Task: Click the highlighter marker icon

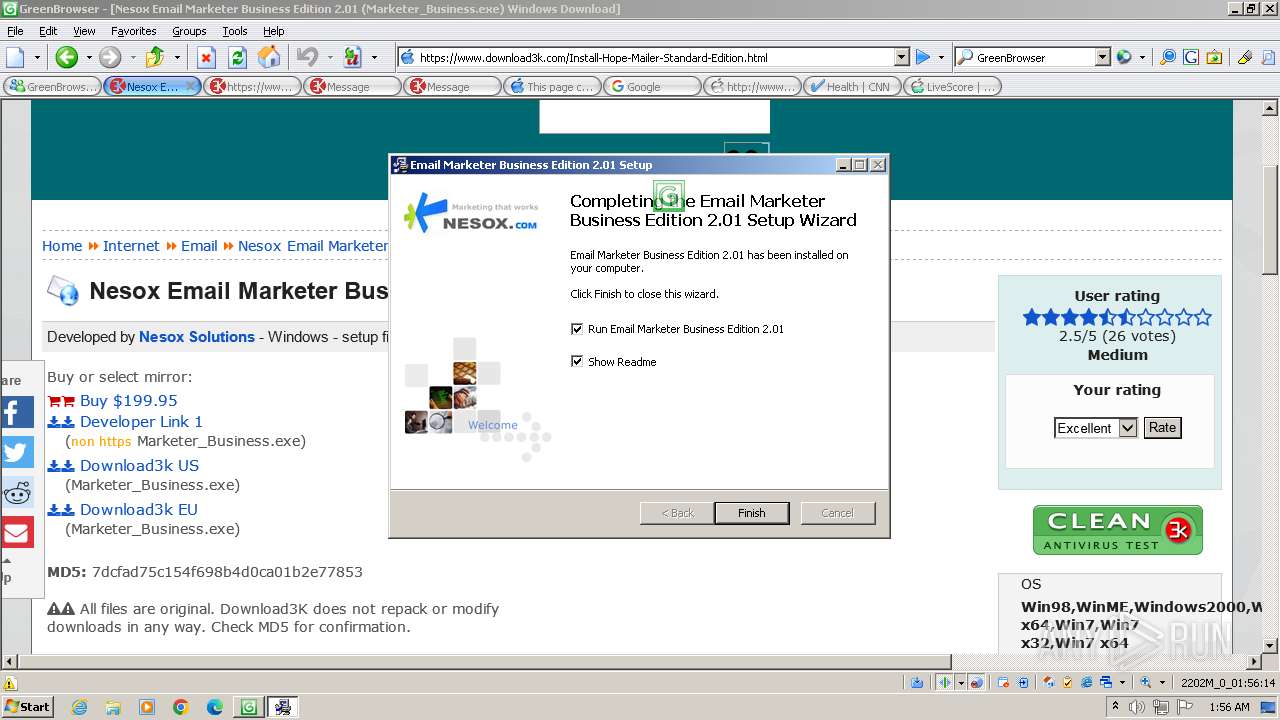Action: tap(1245, 57)
